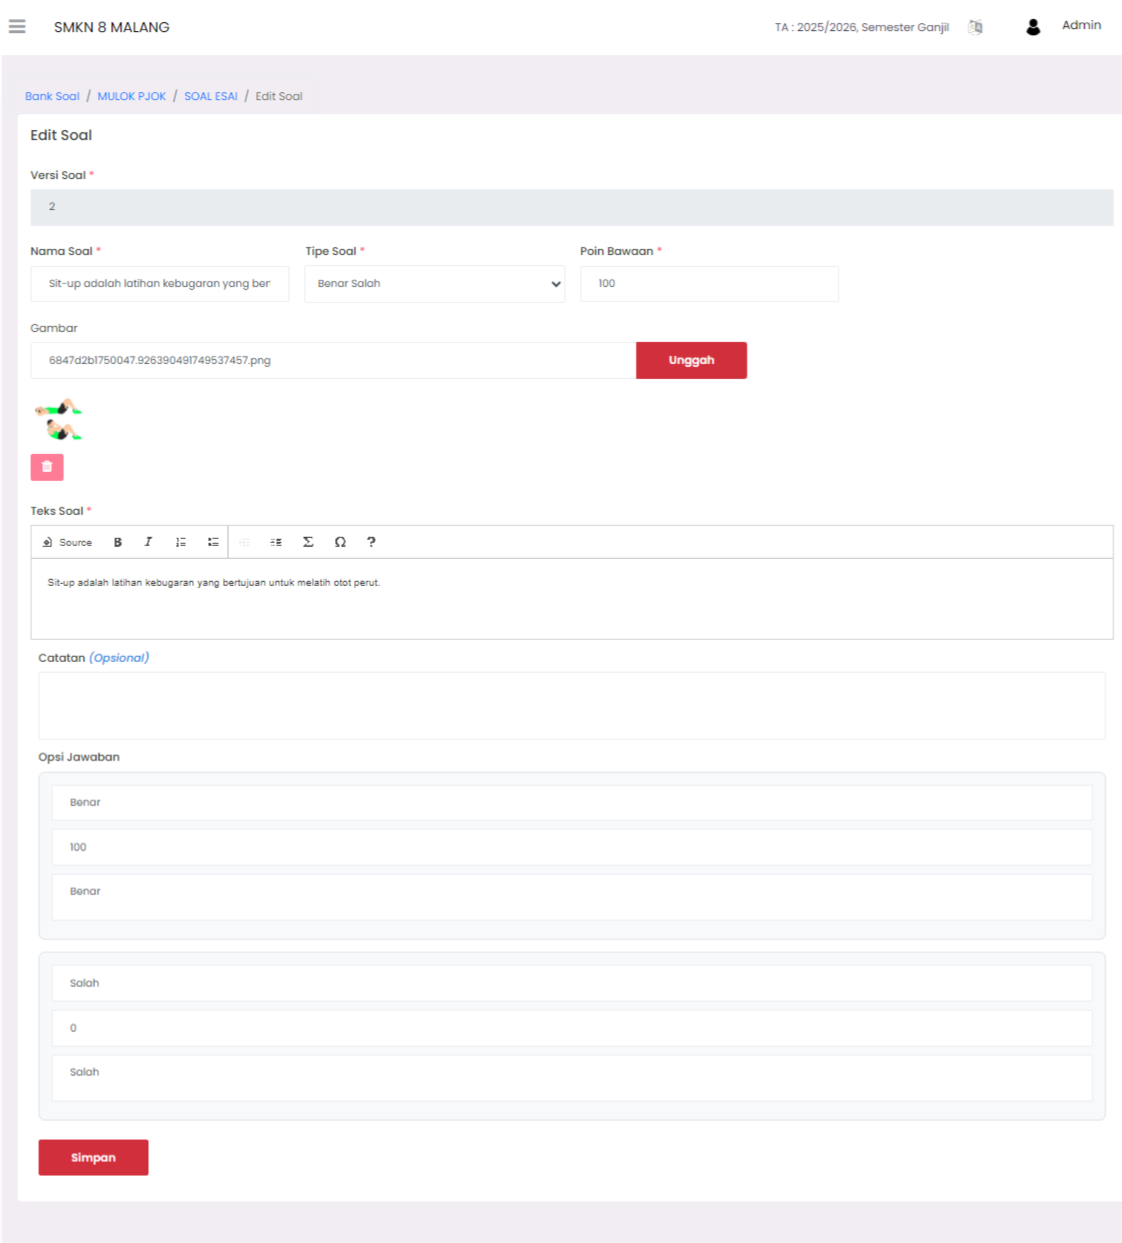
Task: Insert special character with Omega icon
Action: click(x=340, y=542)
